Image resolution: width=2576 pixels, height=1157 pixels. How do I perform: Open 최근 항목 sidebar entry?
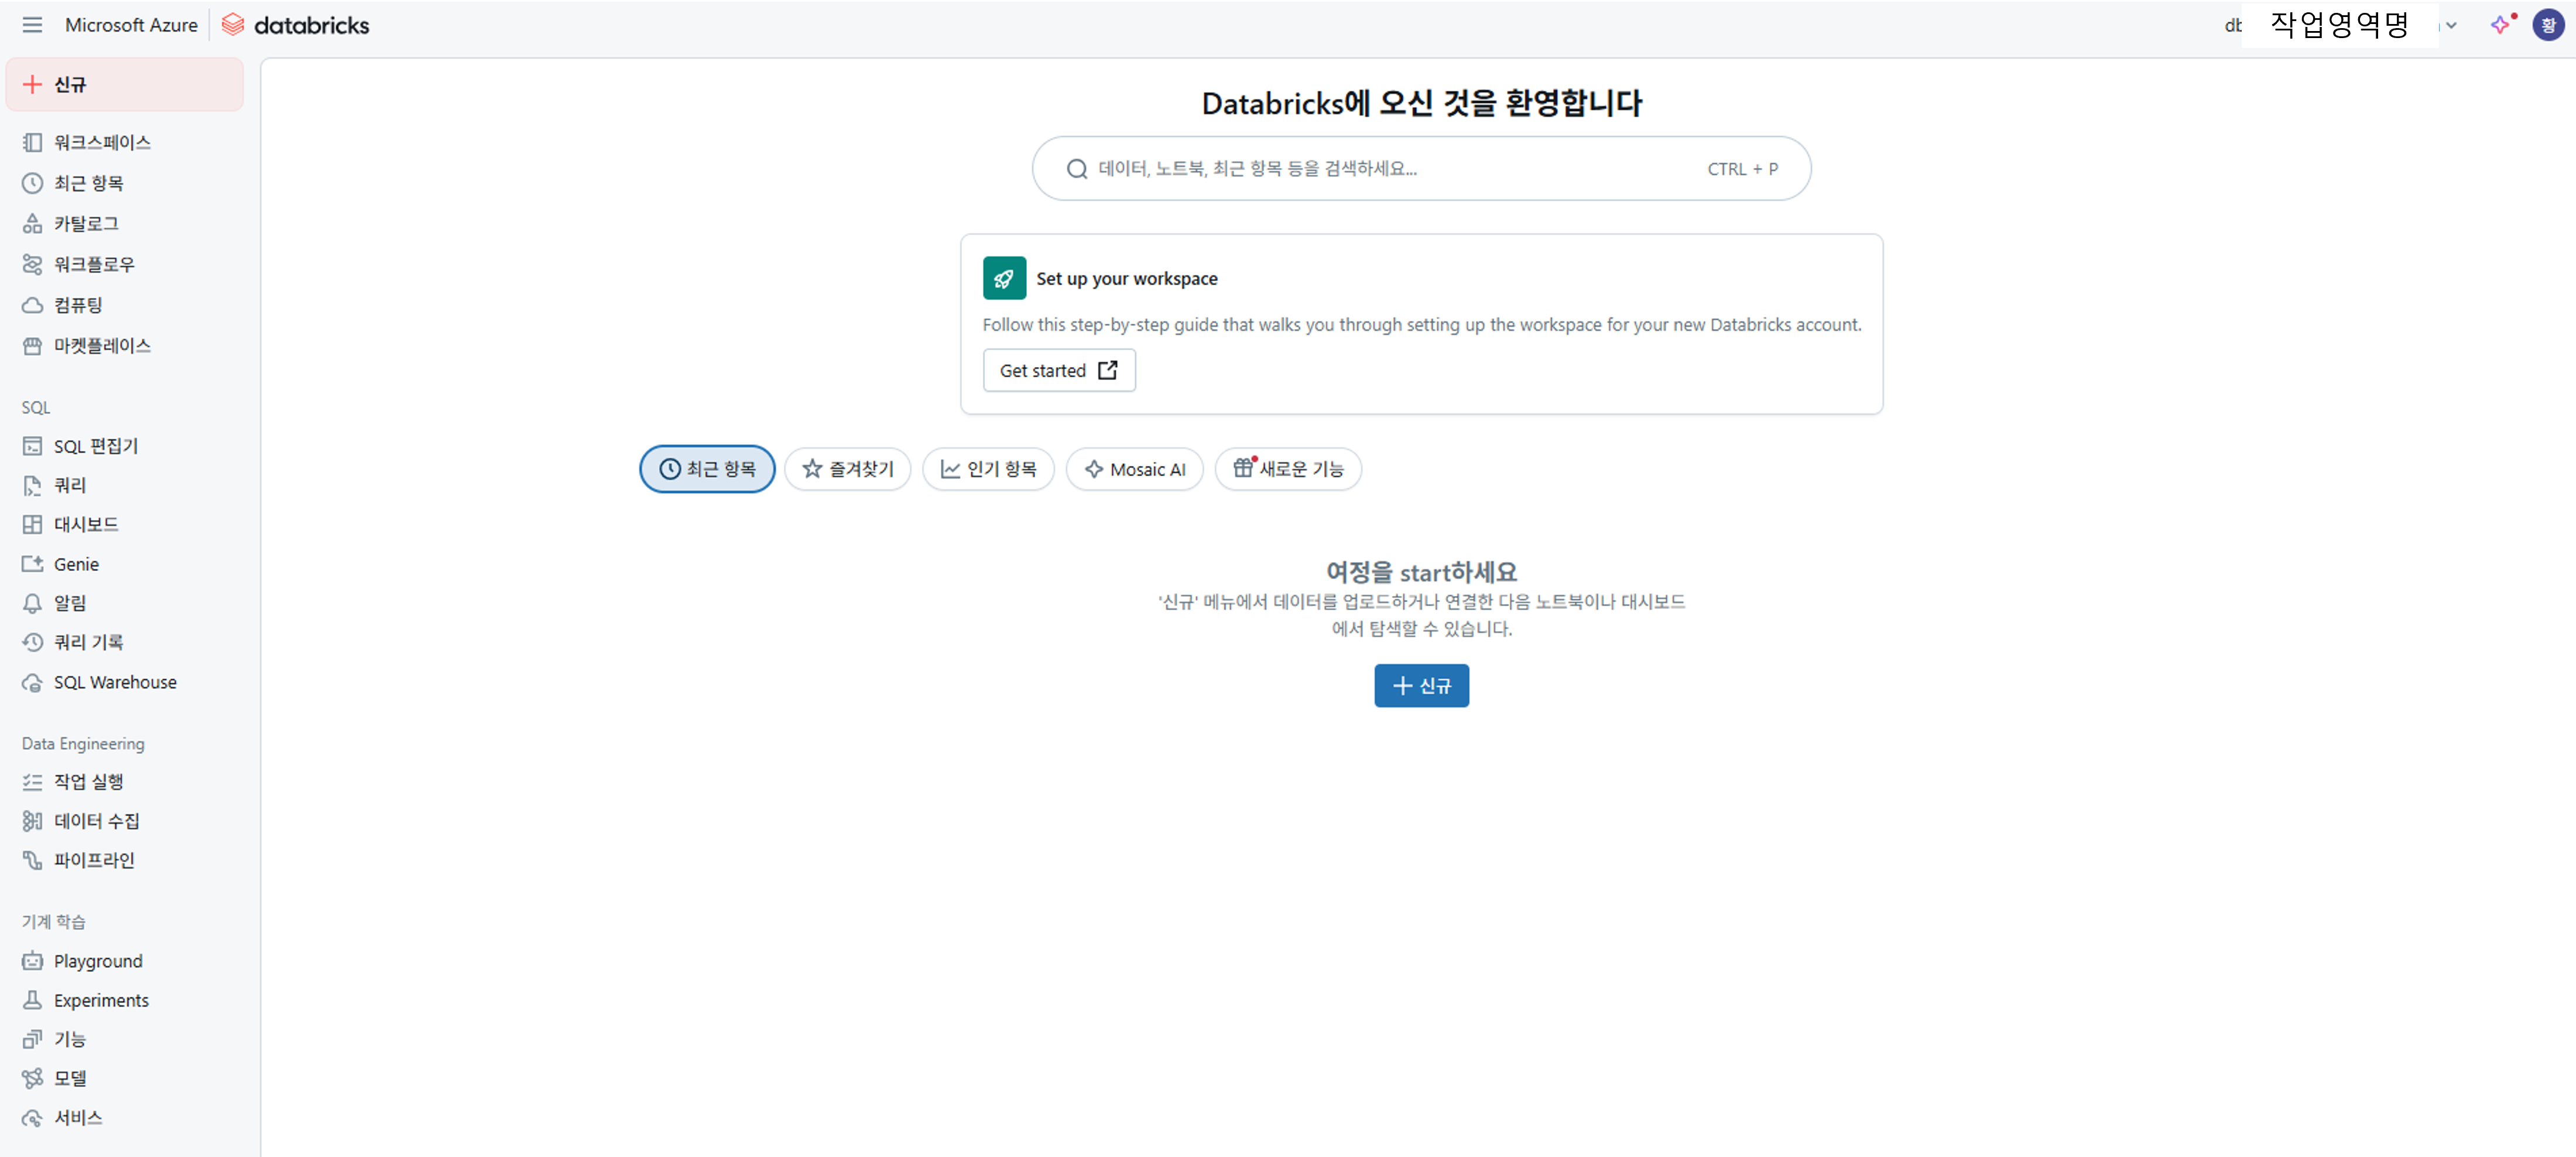pos(125,183)
